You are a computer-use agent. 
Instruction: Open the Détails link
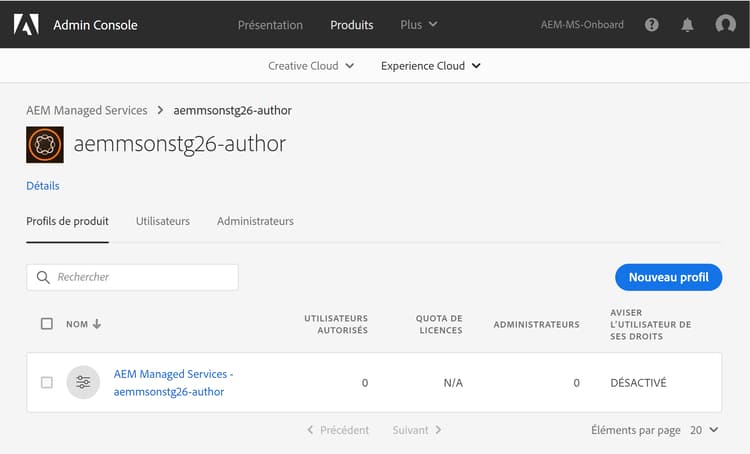pyautogui.click(x=43, y=186)
